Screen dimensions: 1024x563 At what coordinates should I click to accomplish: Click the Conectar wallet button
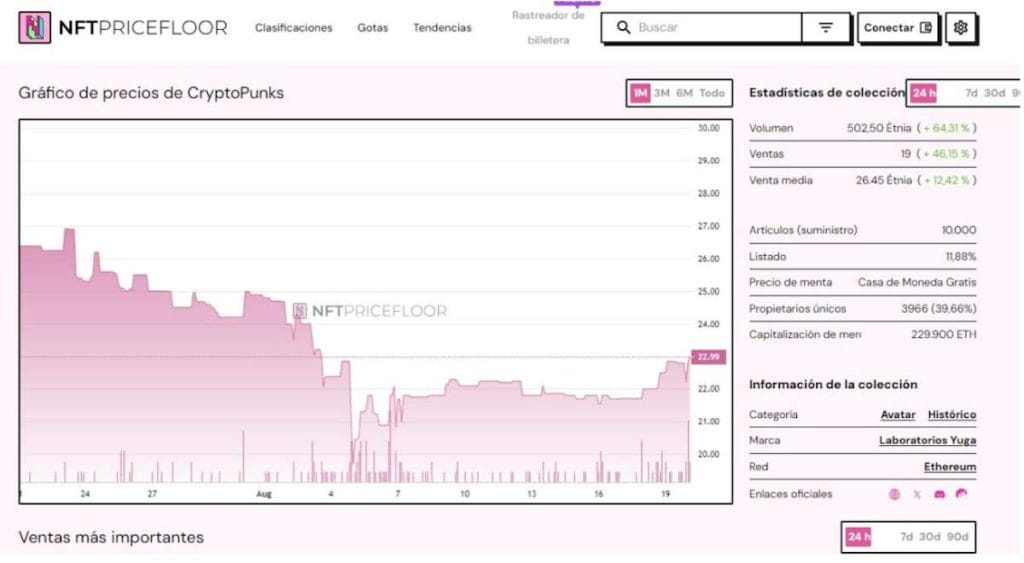[x=898, y=27]
